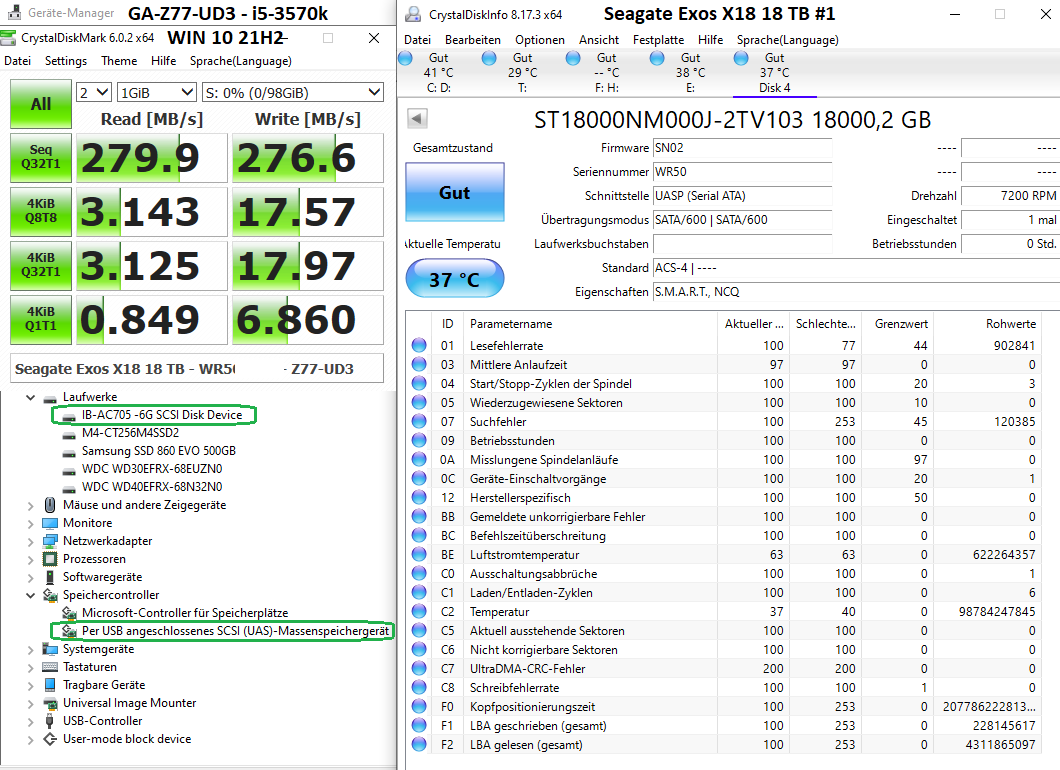
Task: Click the Monitore device icon
Action: 50,523
